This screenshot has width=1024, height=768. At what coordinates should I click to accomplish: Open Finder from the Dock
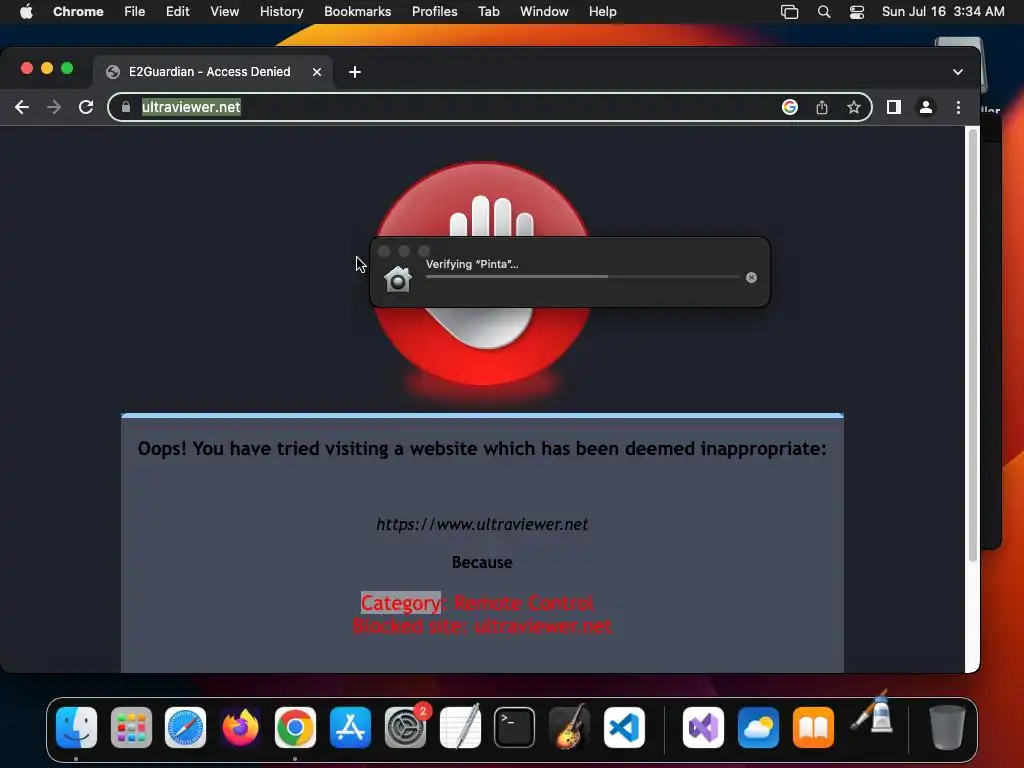(x=76, y=727)
